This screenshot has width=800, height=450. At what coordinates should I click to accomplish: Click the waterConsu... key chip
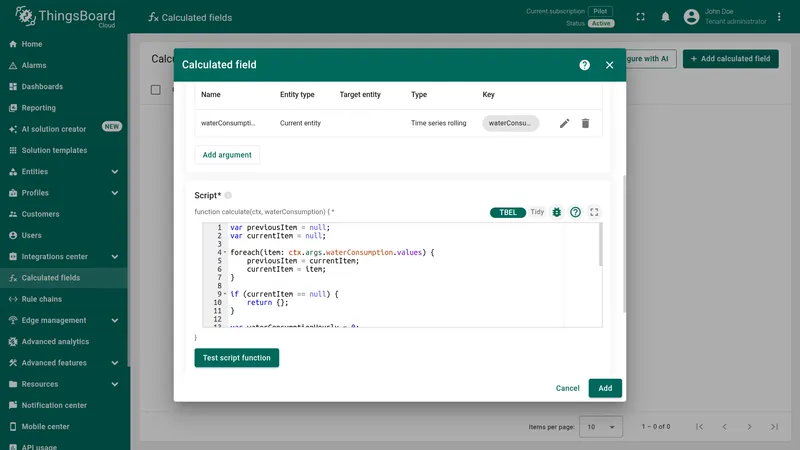510,123
